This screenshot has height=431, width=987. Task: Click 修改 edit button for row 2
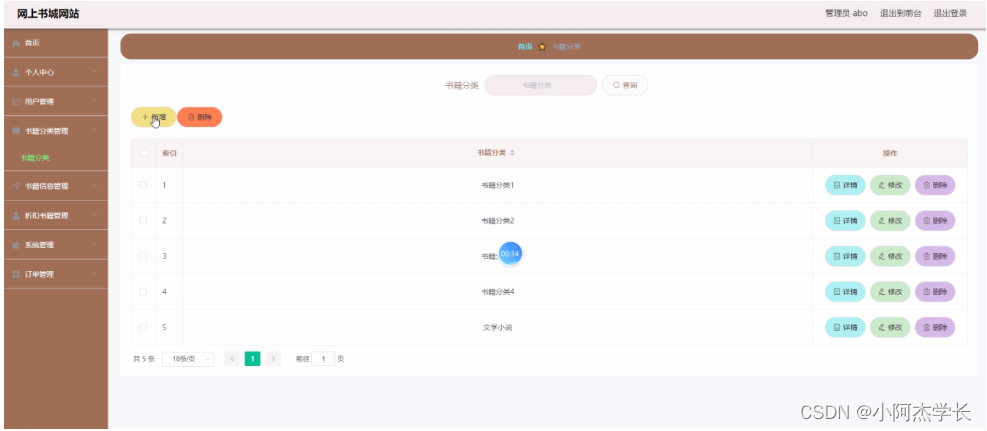890,221
